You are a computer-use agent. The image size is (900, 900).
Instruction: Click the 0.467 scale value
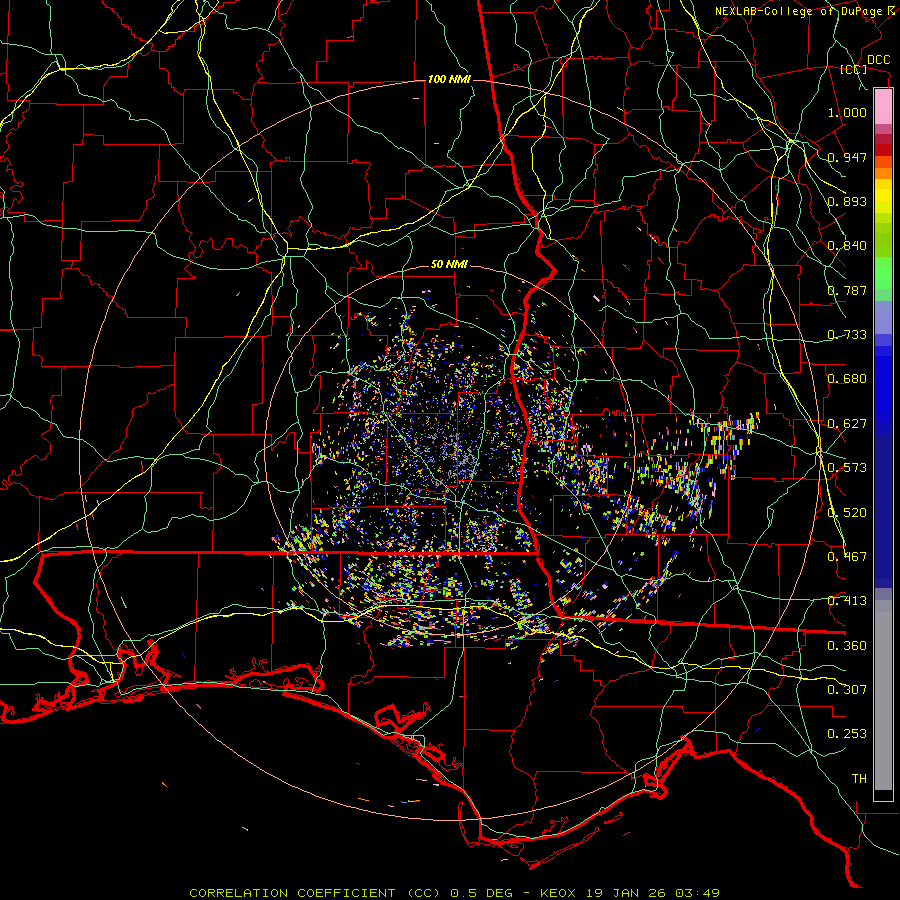click(847, 557)
